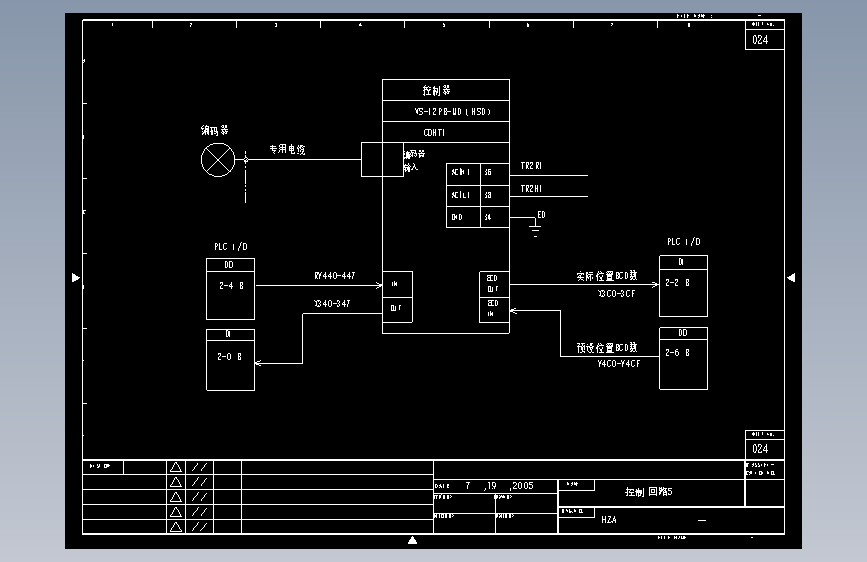Select the S6 terminal cell
Screen dimensions: 867x562
tap(494, 173)
